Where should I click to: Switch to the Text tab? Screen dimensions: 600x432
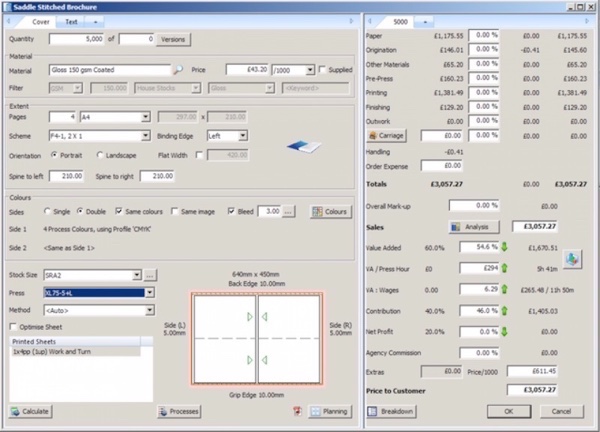[71, 20]
